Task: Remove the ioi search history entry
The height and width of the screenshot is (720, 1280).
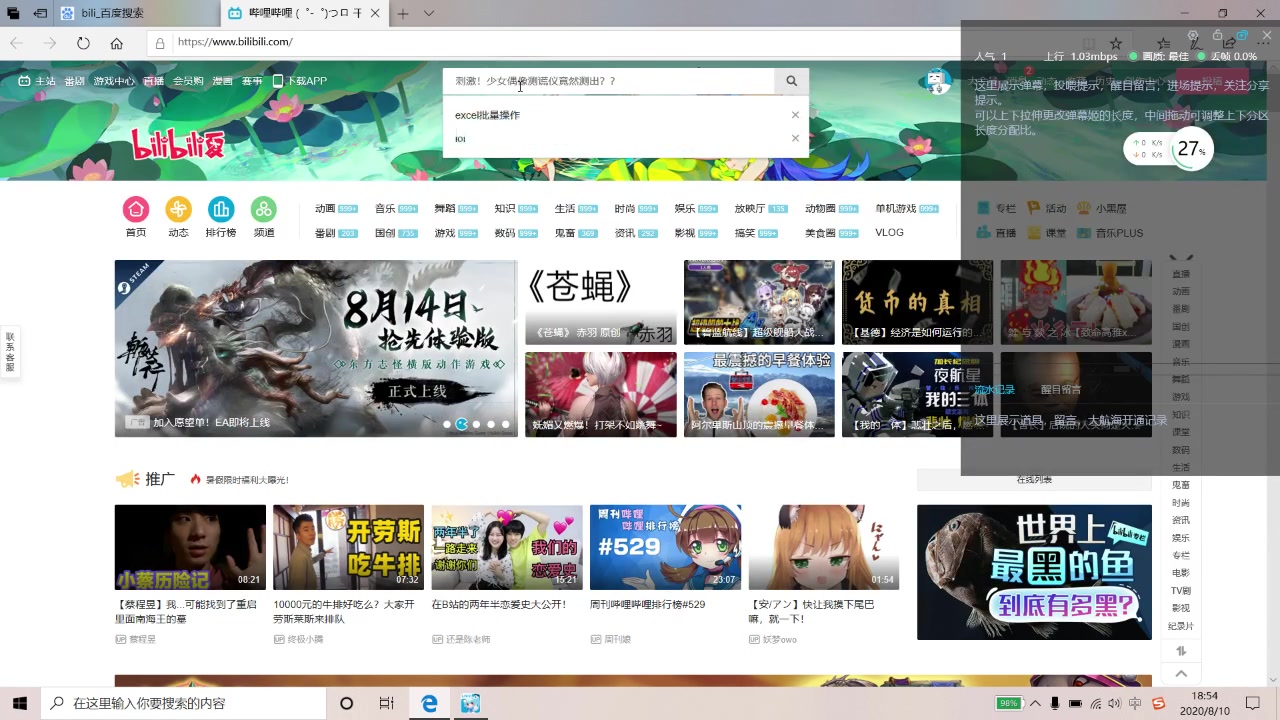Action: coord(795,138)
